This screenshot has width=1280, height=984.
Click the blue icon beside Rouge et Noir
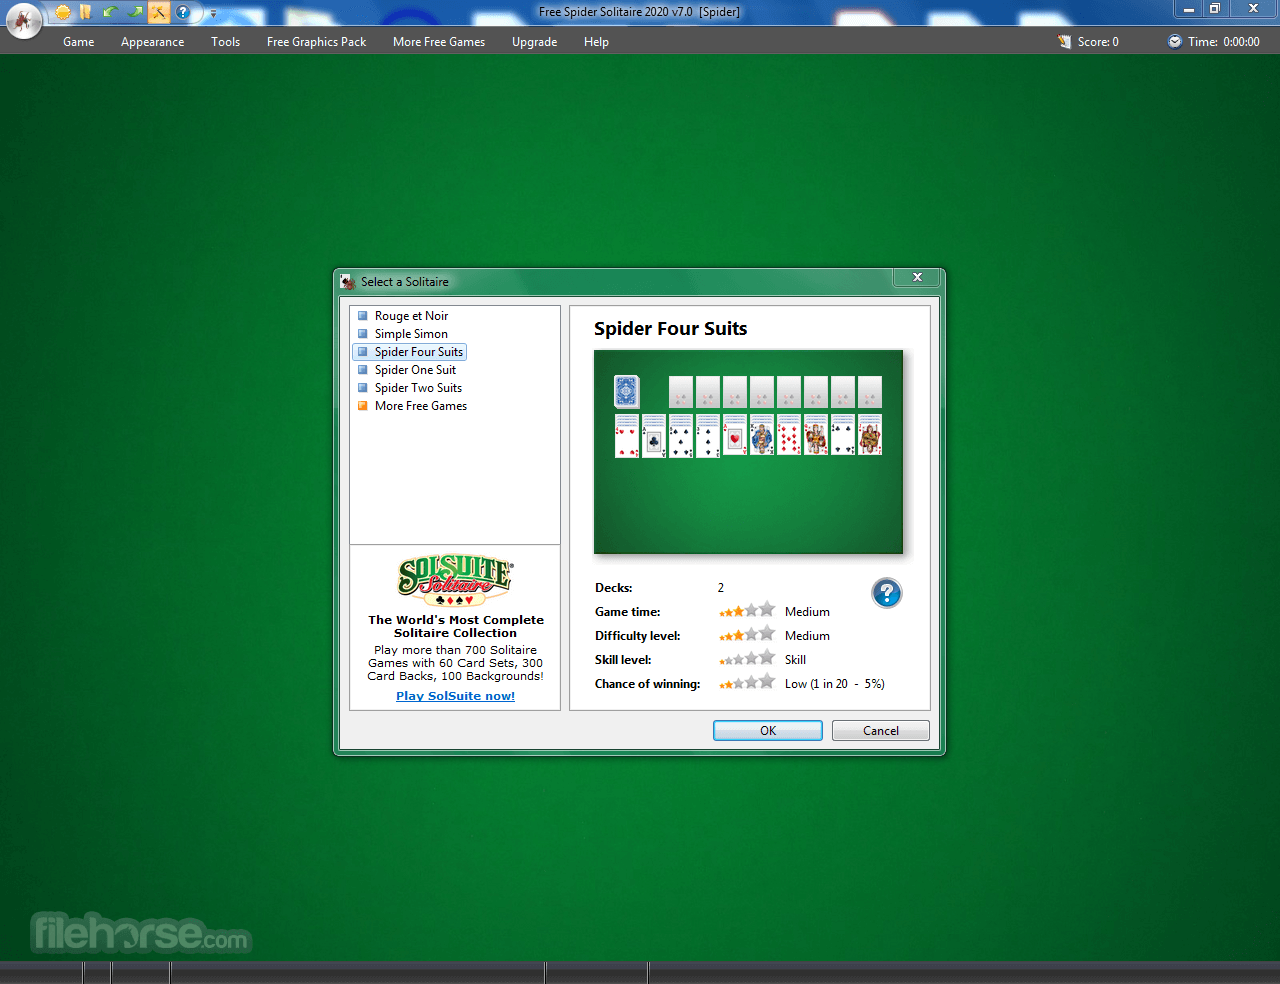point(363,316)
